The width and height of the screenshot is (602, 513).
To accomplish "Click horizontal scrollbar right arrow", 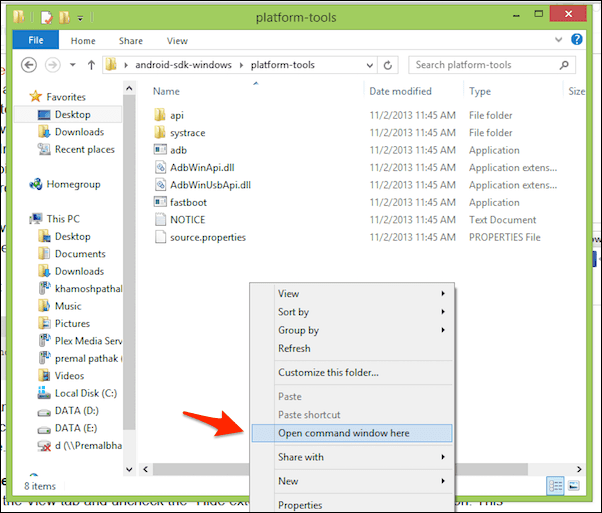I will pos(579,469).
